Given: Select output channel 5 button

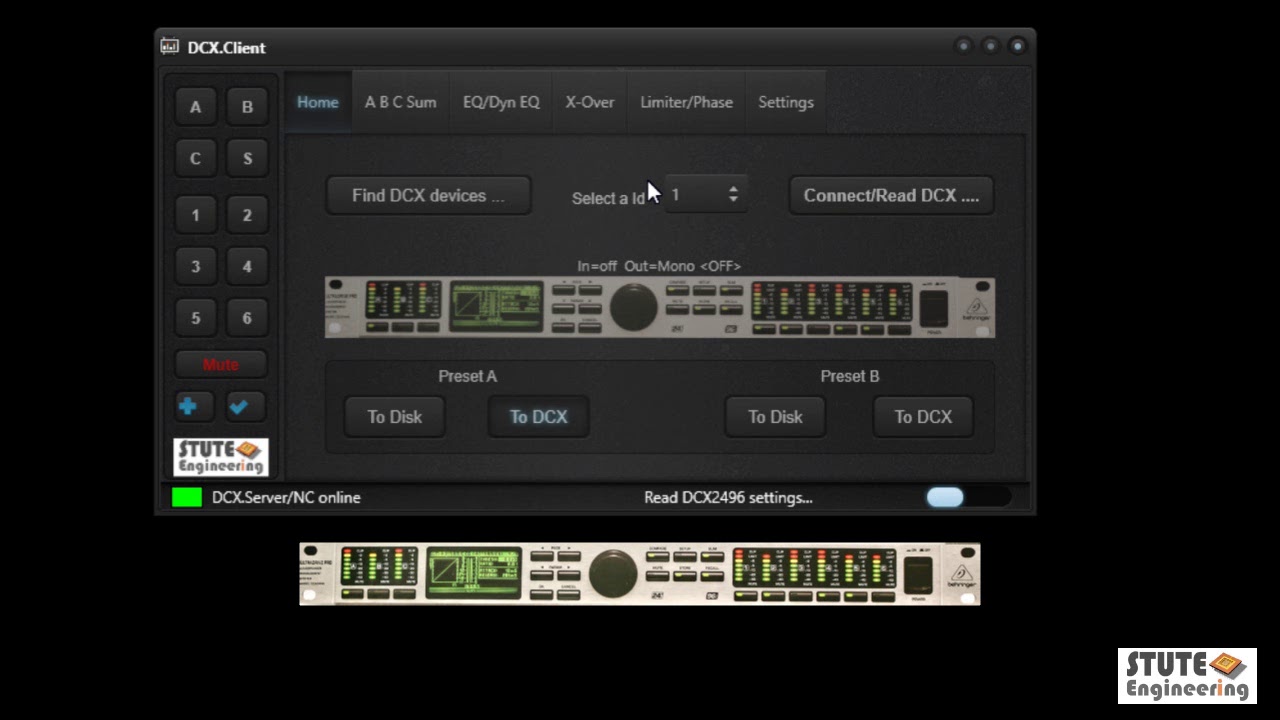Looking at the screenshot, I should point(195,318).
